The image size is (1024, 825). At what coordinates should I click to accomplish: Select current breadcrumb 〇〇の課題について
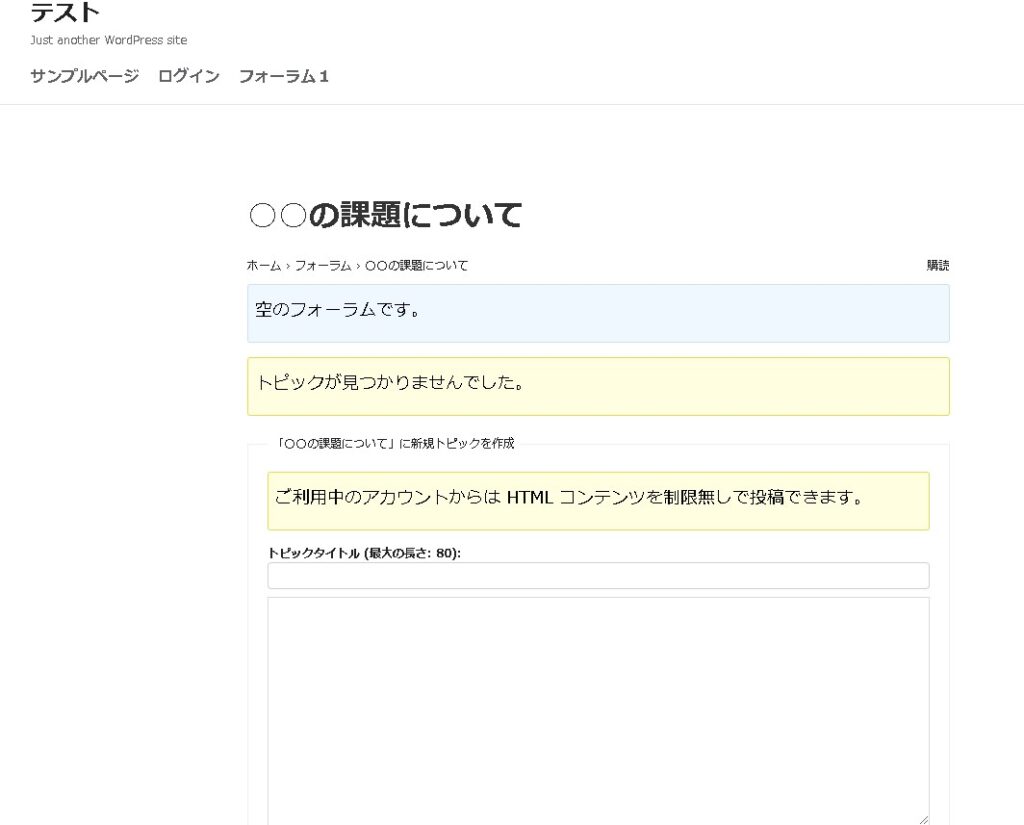[416, 266]
